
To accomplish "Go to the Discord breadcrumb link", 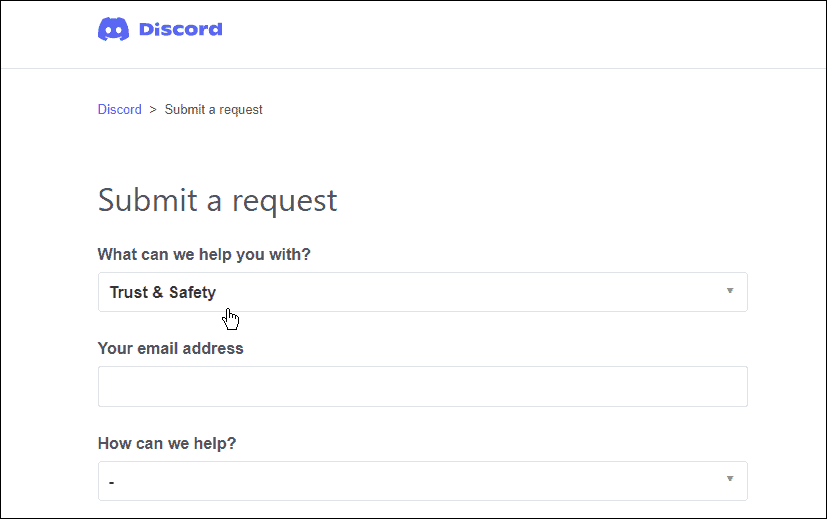I will tap(119, 110).
